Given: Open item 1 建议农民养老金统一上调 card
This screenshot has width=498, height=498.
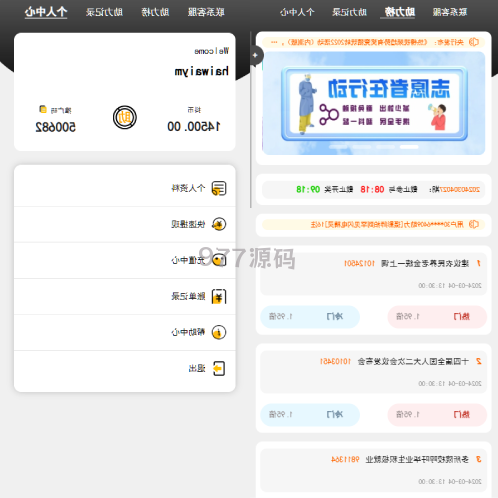Looking at the screenshot, I should tap(373, 274).
